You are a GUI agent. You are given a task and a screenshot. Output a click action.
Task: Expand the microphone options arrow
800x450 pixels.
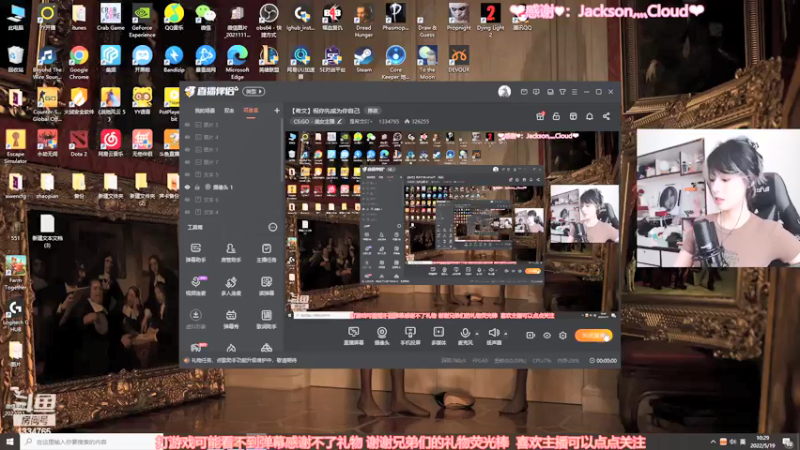point(477,334)
